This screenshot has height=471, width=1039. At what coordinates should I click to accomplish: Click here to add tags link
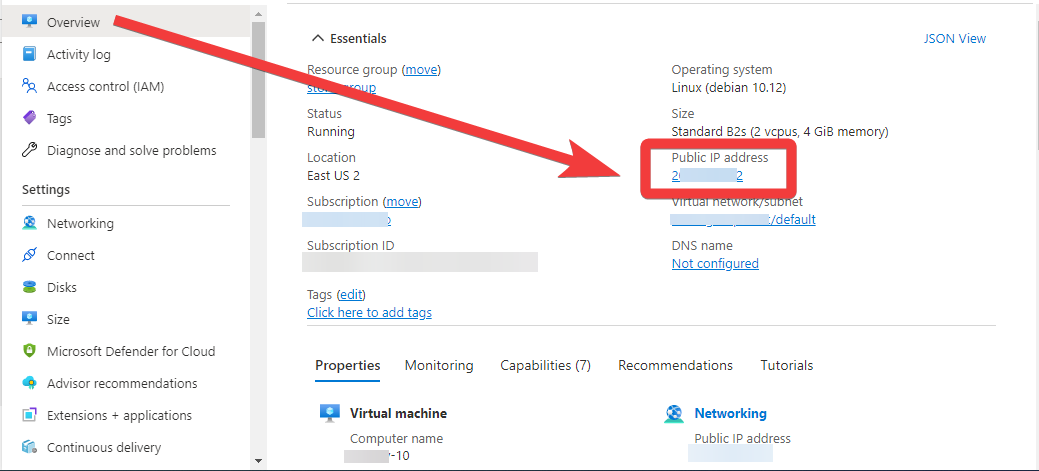click(369, 312)
